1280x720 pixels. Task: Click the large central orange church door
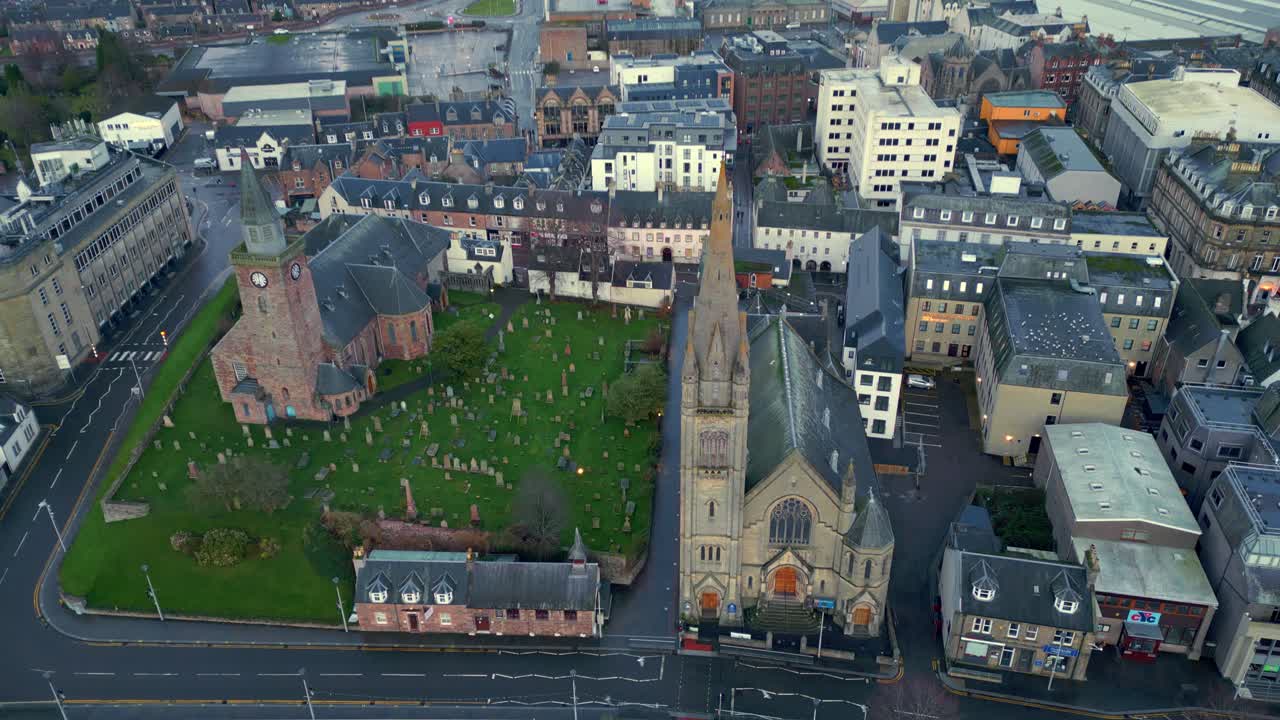point(785,582)
